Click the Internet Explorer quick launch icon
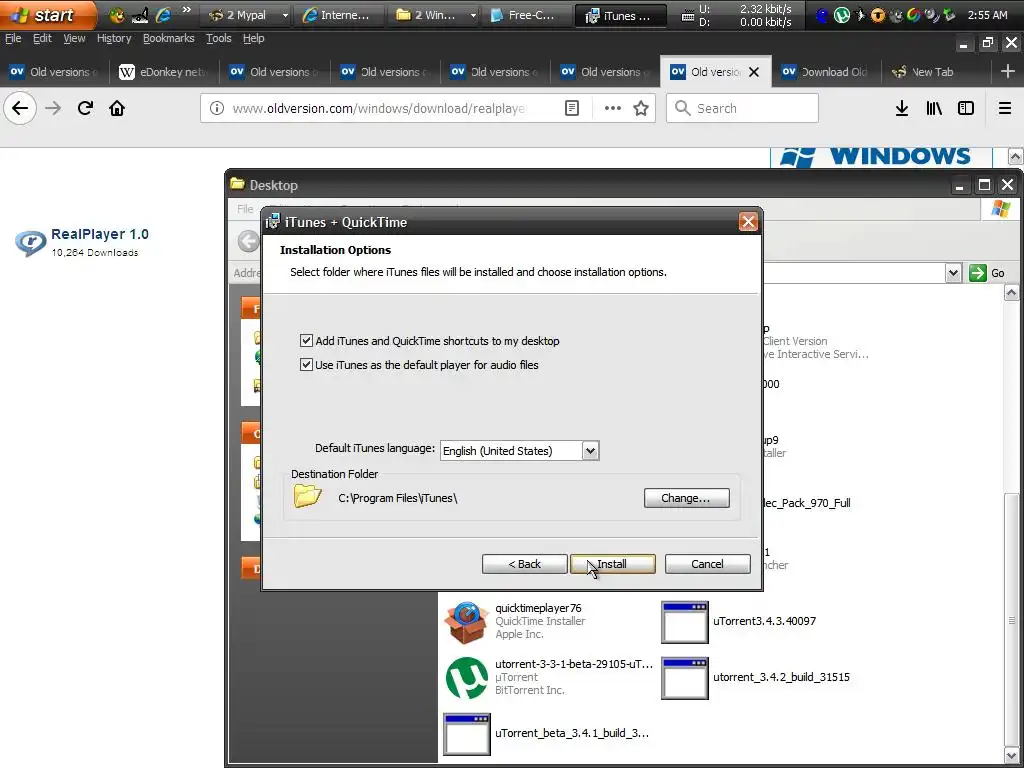The width and height of the screenshot is (1024, 768). tap(163, 15)
